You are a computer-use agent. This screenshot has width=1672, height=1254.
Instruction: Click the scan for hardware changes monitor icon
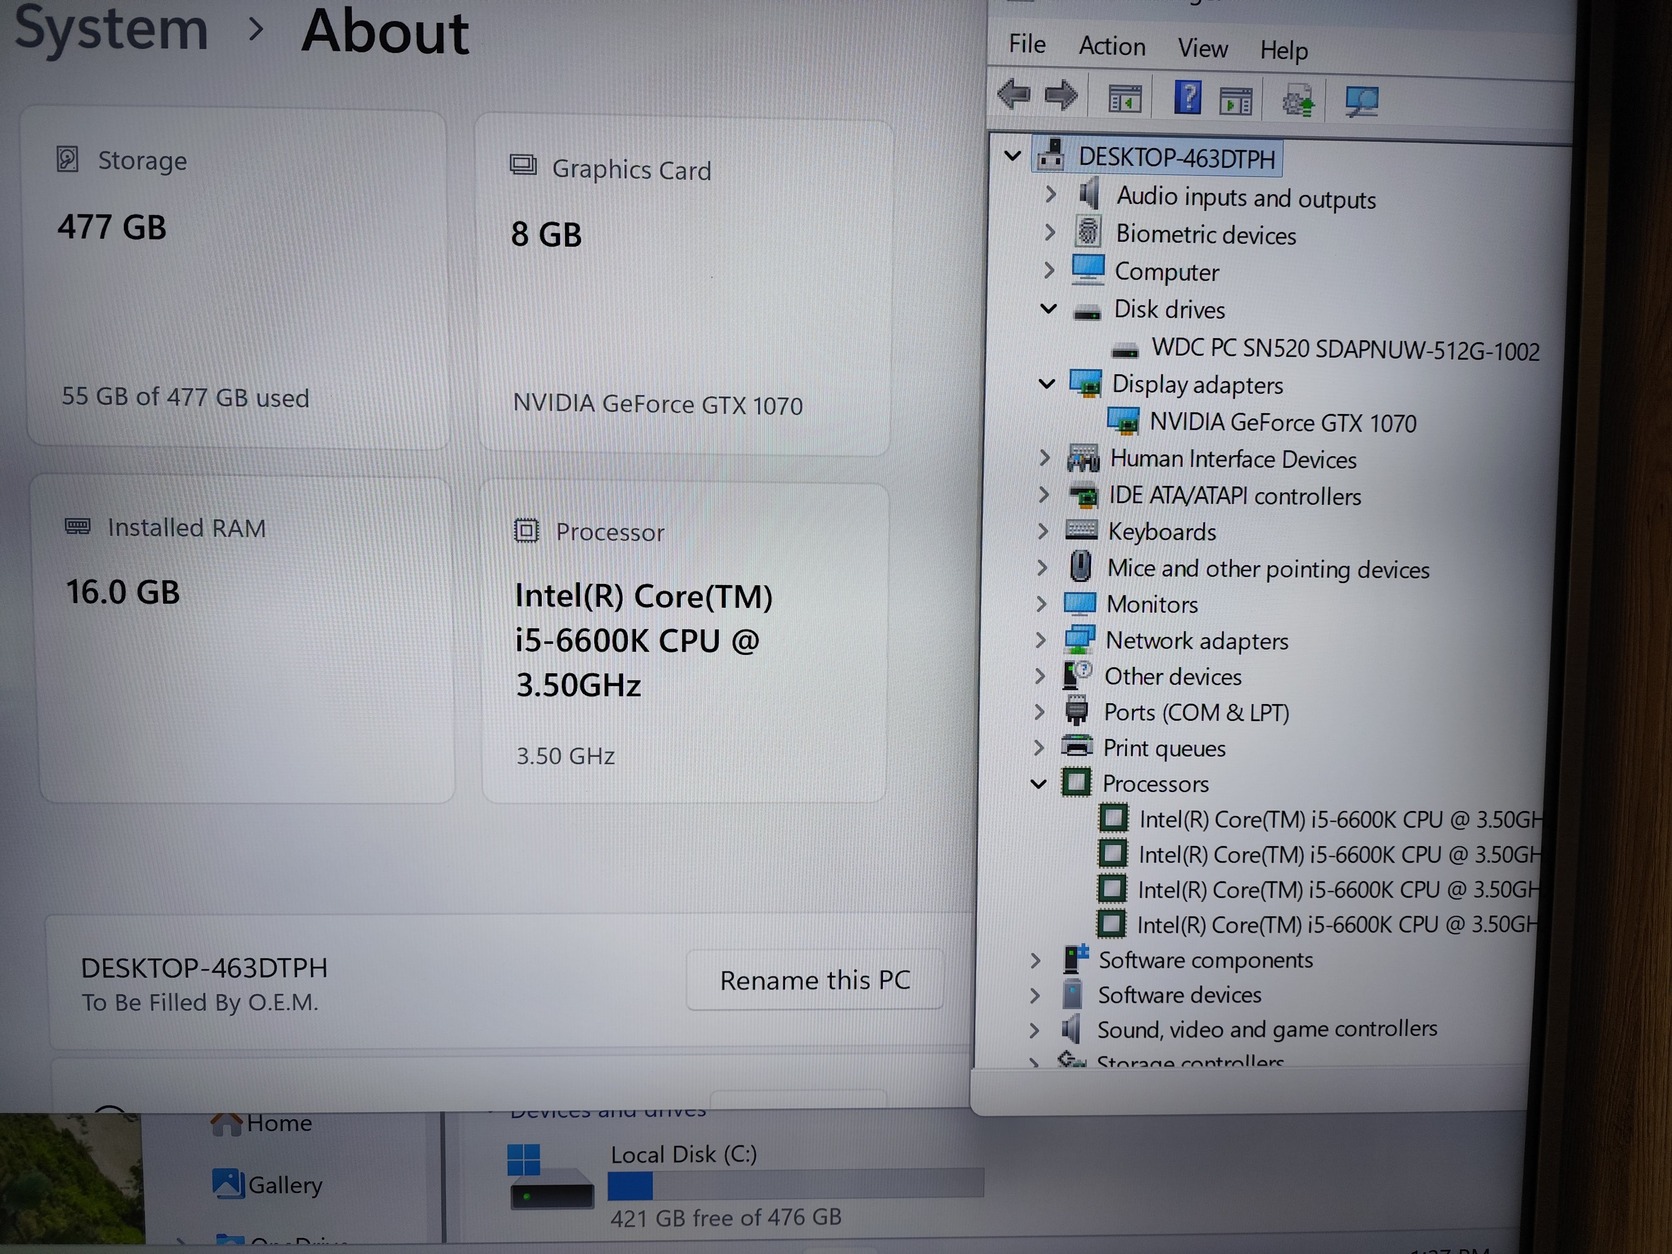coord(1361,101)
